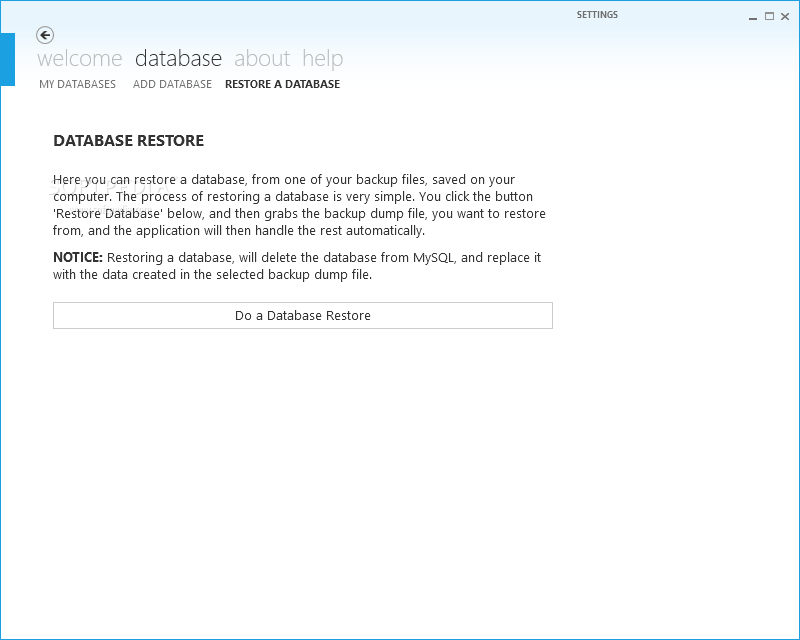View the about page

[x=262, y=58]
